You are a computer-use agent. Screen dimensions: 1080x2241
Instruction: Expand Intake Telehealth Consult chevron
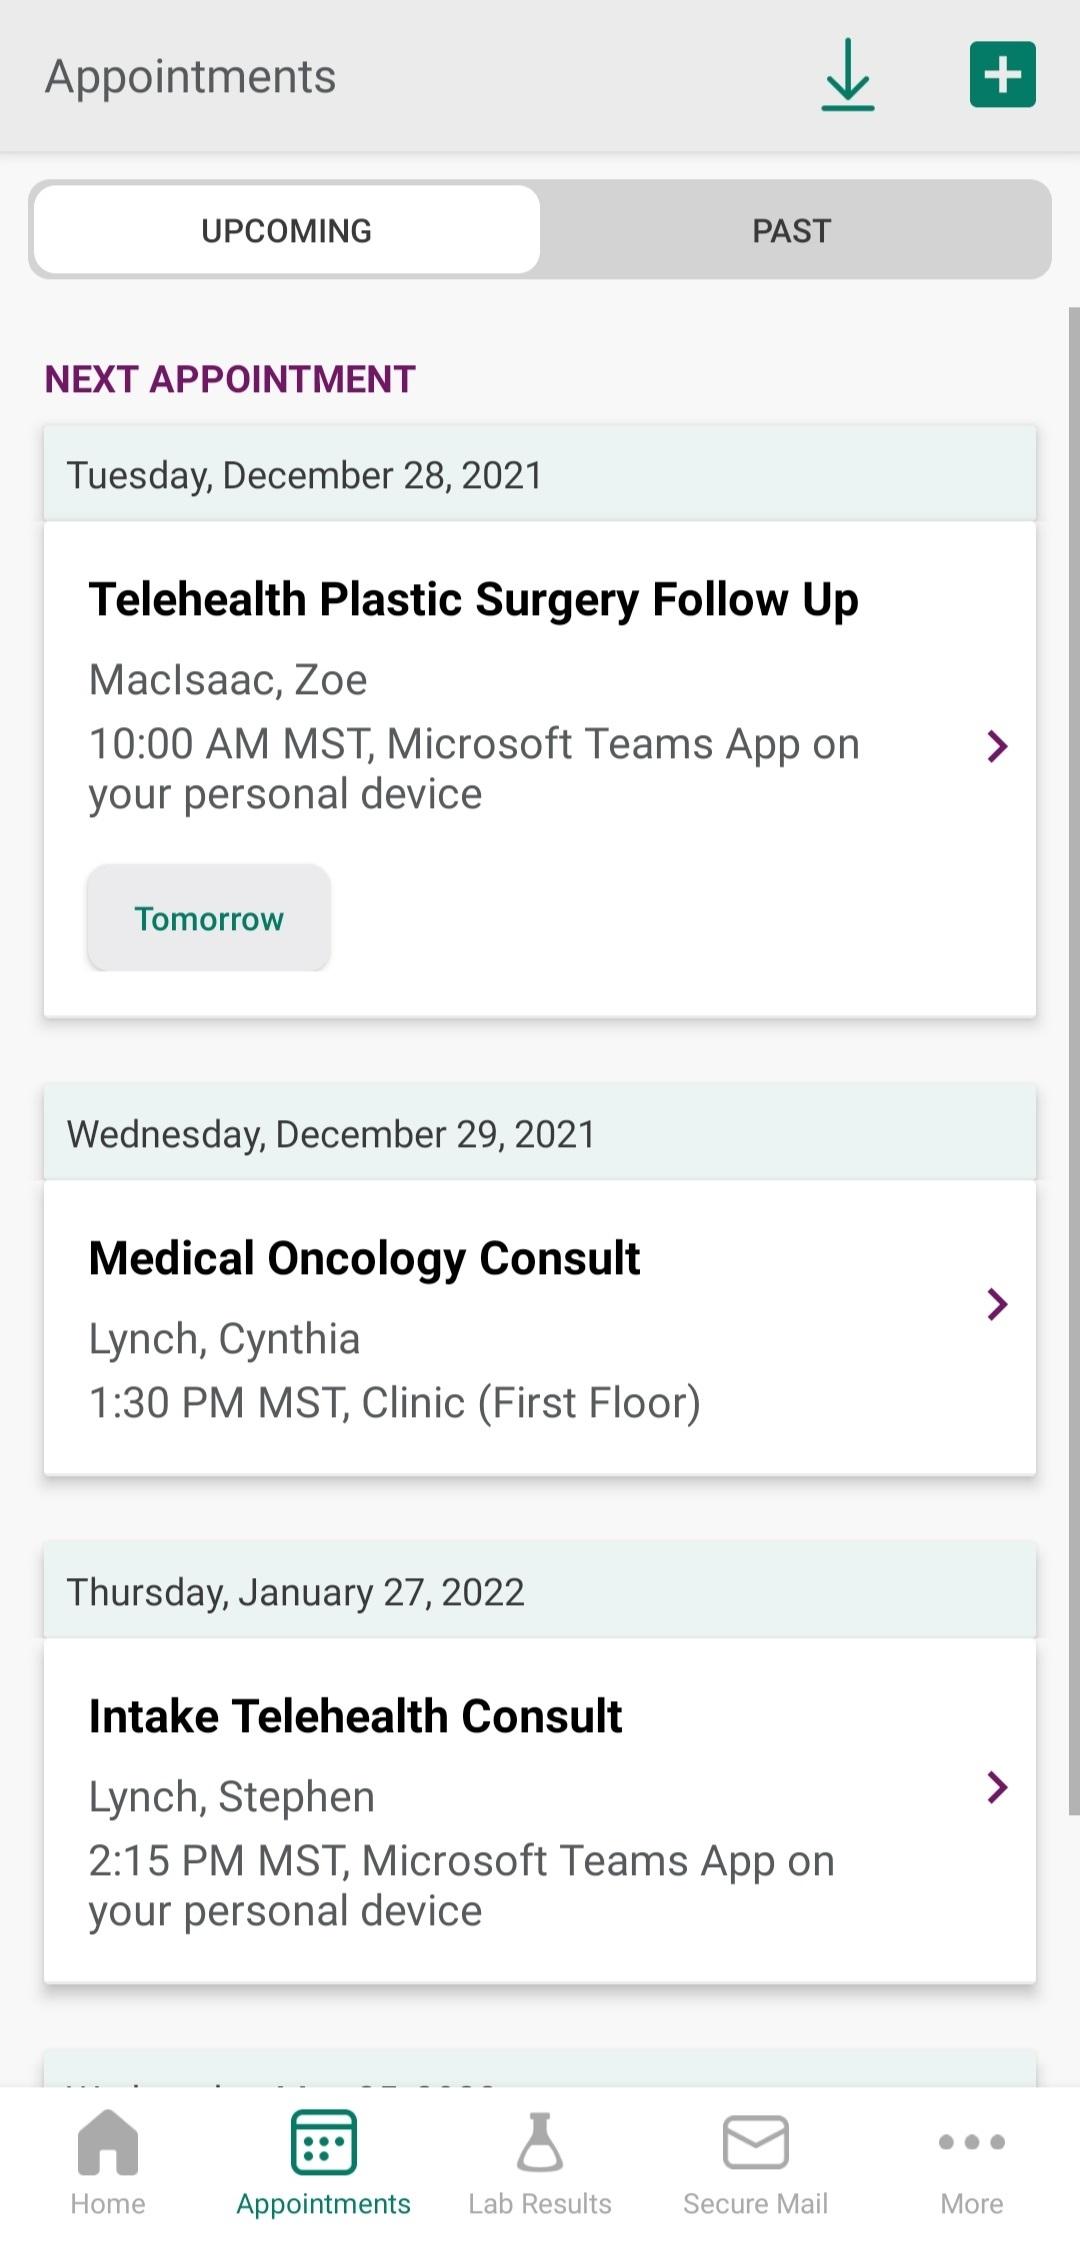pyautogui.click(x=997, y=1787)
